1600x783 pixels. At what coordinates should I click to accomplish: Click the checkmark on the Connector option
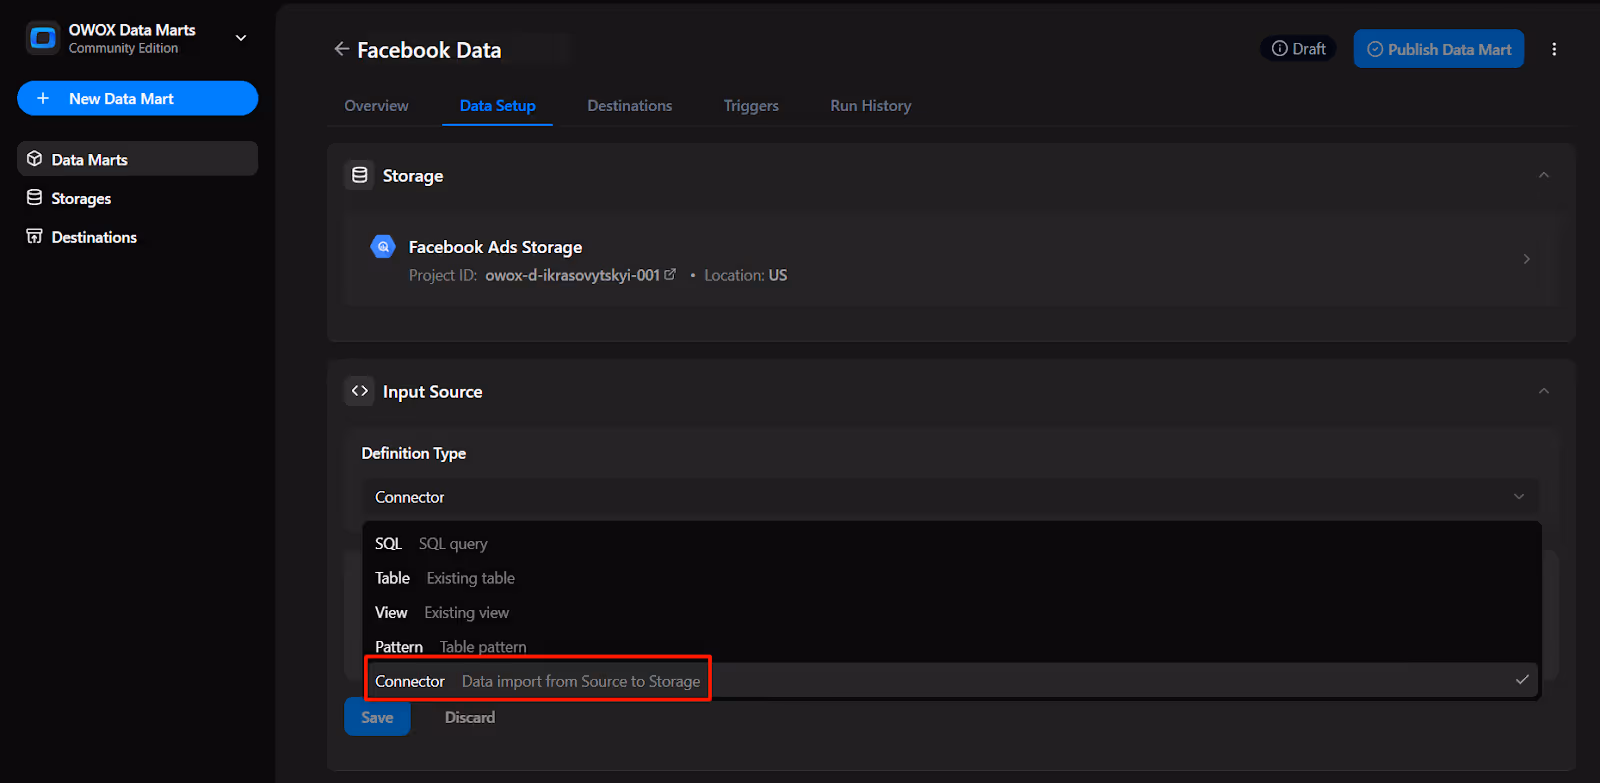click(x=1522, y=680)
